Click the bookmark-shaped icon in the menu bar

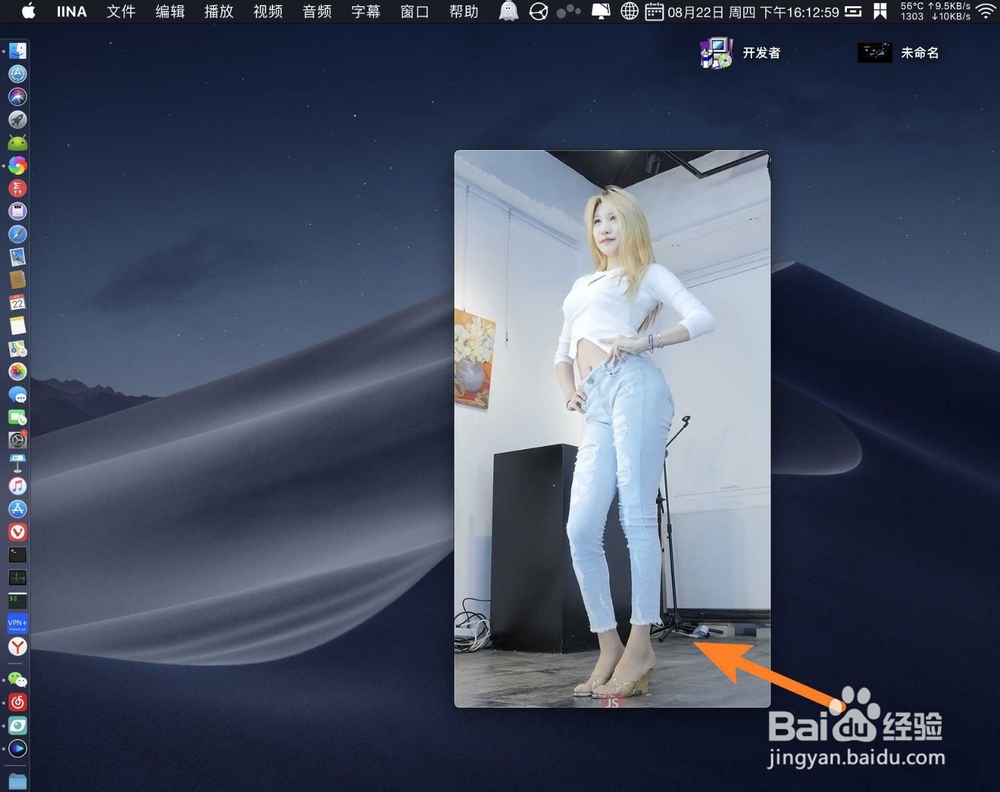pyautogui.click(x=880, y=11)
